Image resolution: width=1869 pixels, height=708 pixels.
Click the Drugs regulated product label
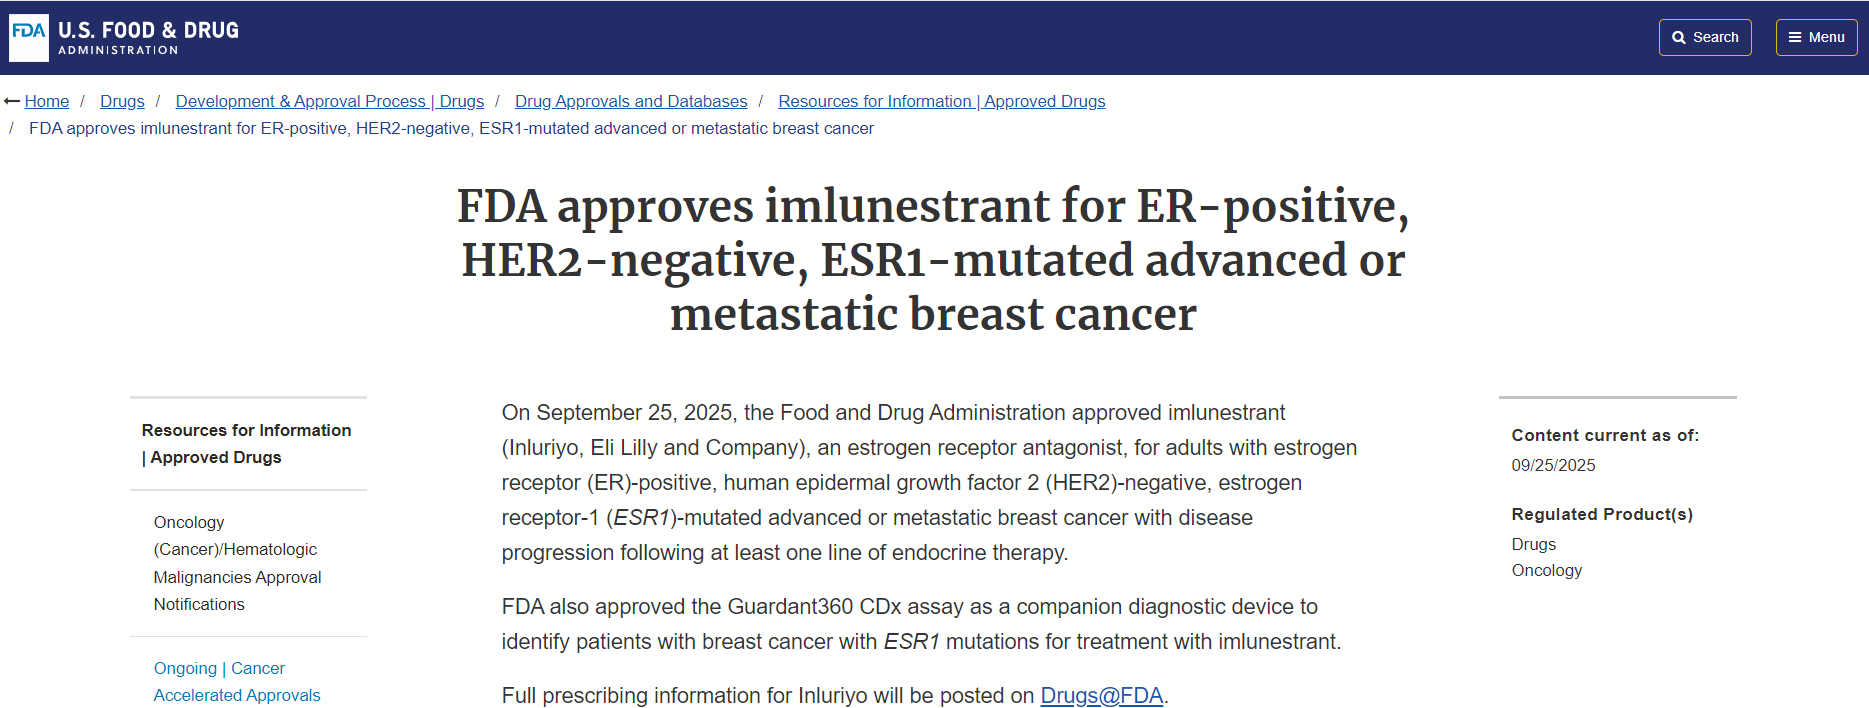click(1533, 544)
